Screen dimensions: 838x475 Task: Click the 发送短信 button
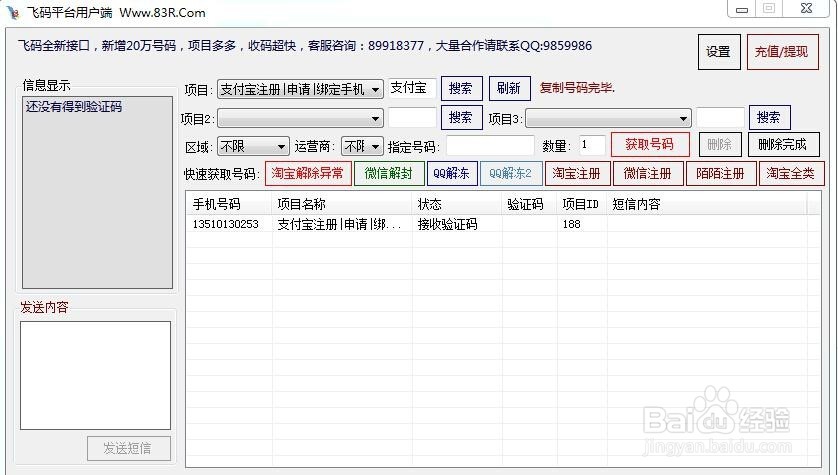pyautogui.click(x=129, y=448)
